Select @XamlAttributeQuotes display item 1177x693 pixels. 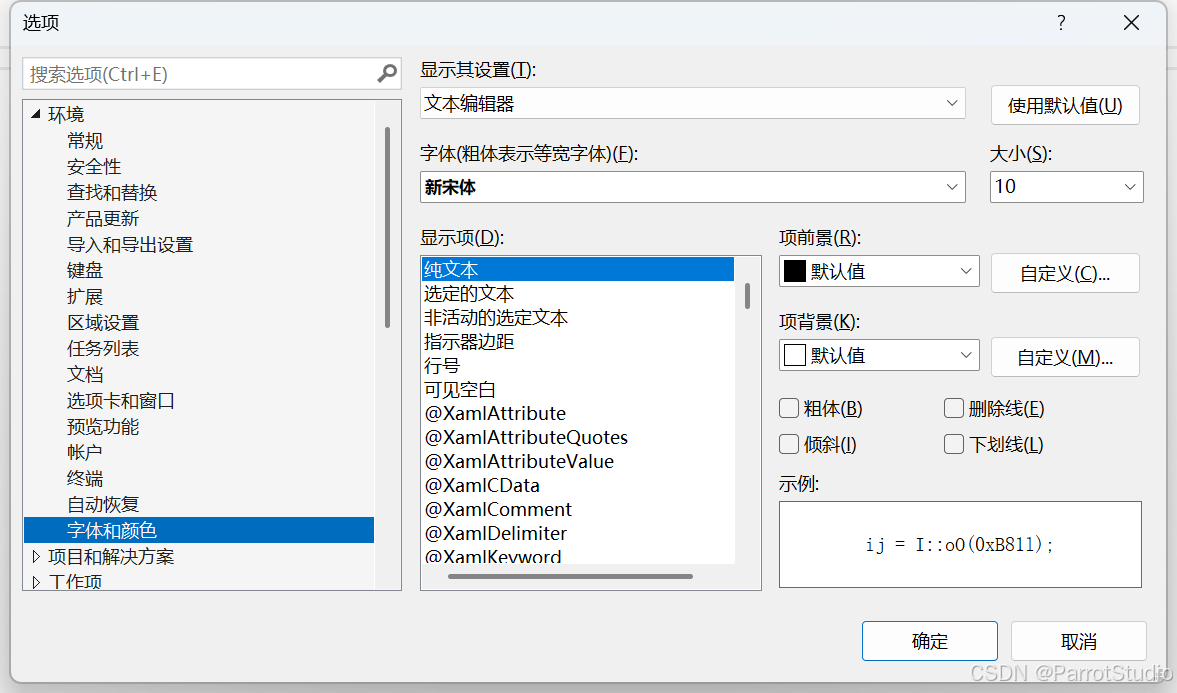pyautogui.click(x=526, y=438)
